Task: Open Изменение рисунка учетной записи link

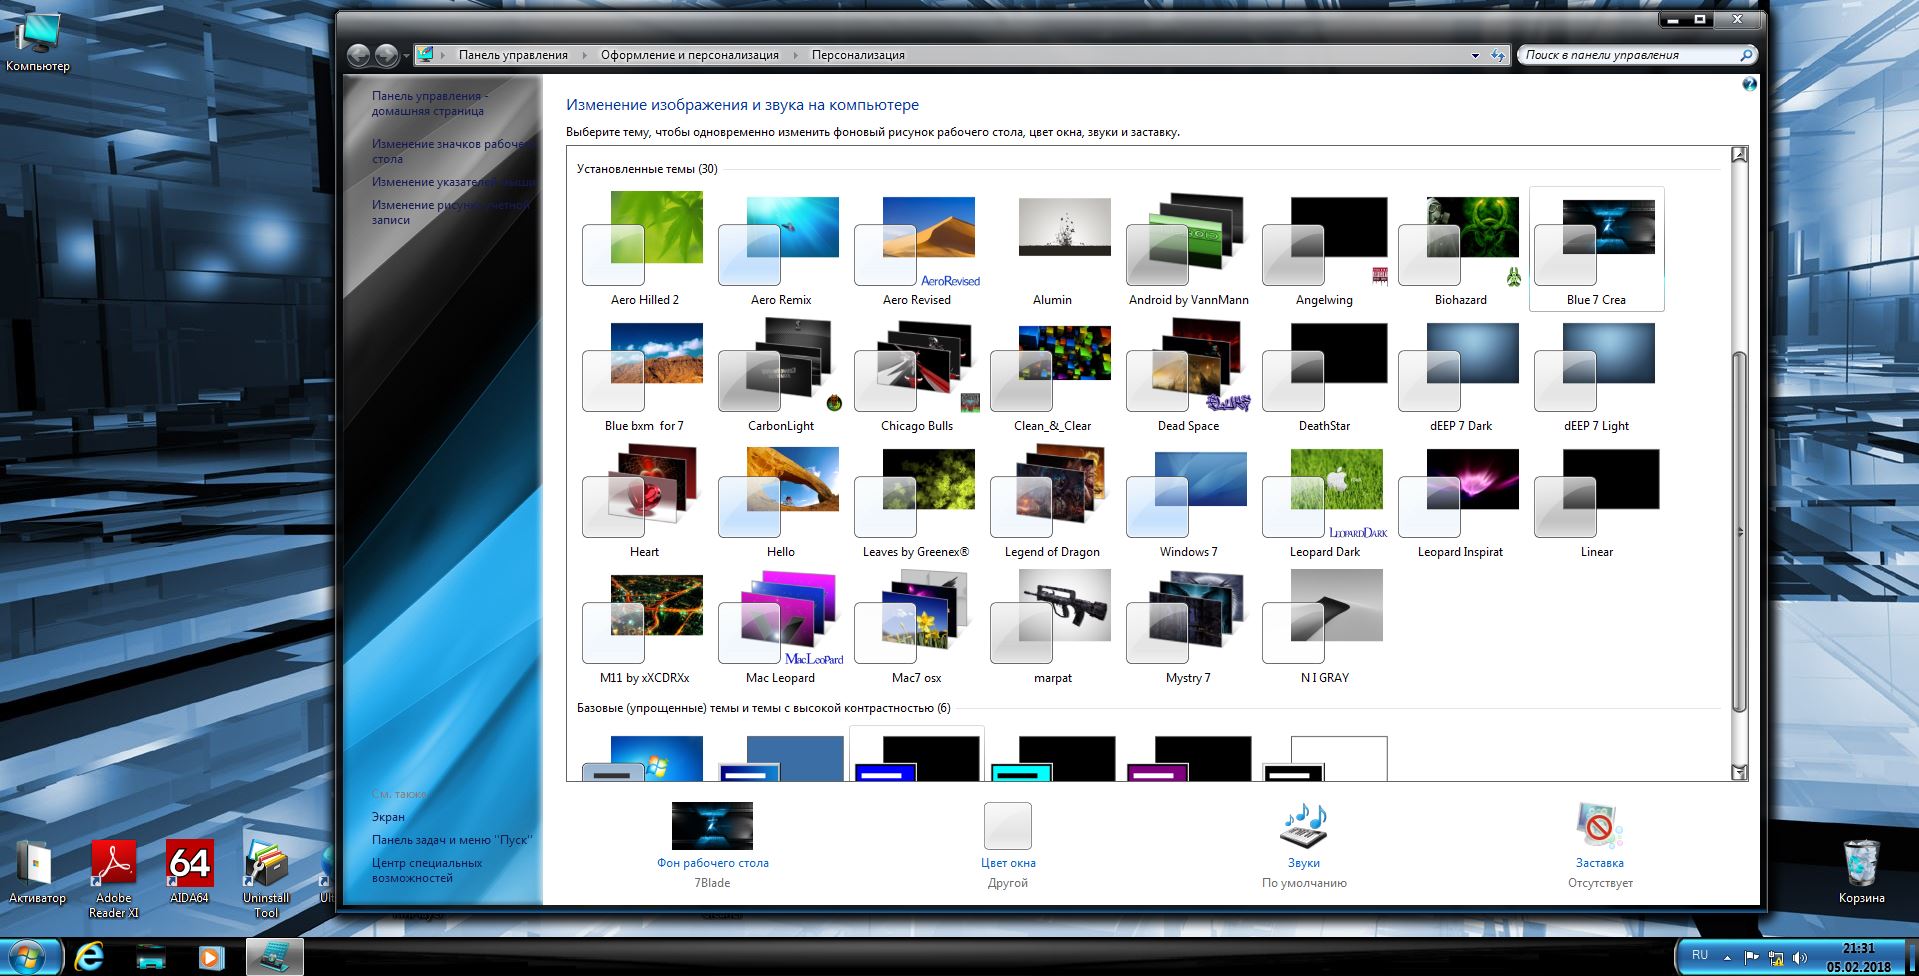Action: [x=451, y=212]
